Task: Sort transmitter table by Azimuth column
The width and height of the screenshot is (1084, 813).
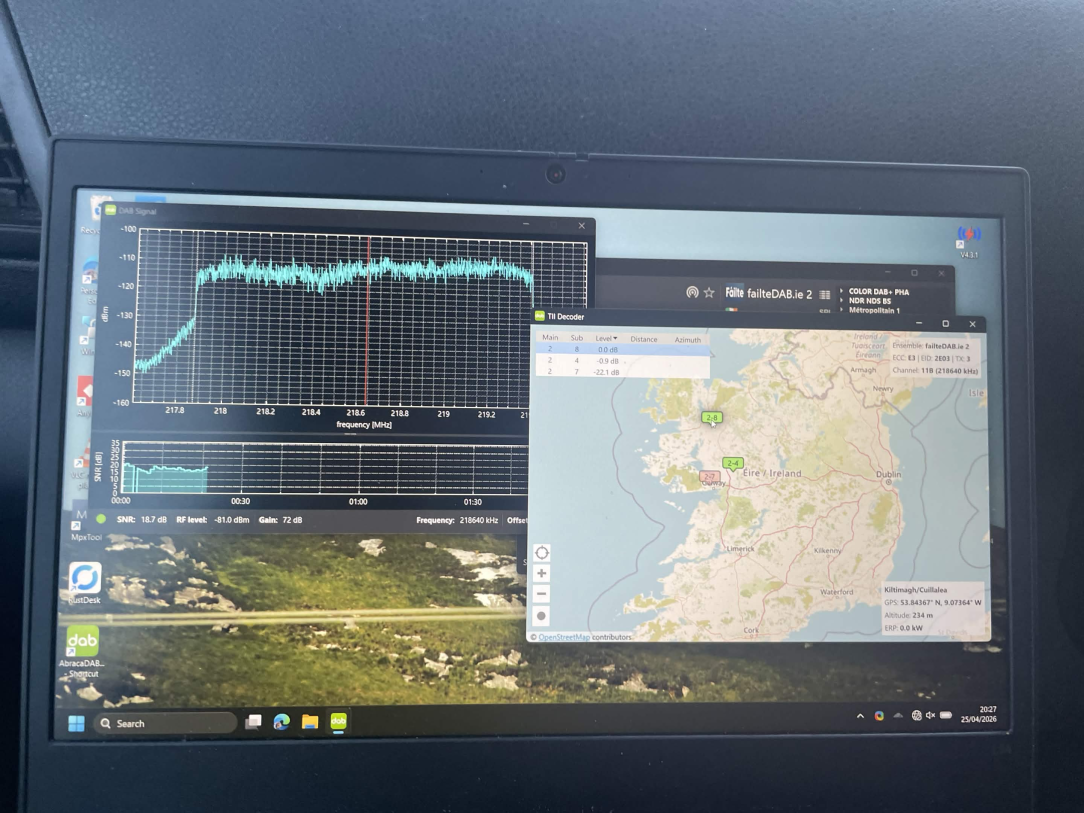Action: [x=687, y=339]
